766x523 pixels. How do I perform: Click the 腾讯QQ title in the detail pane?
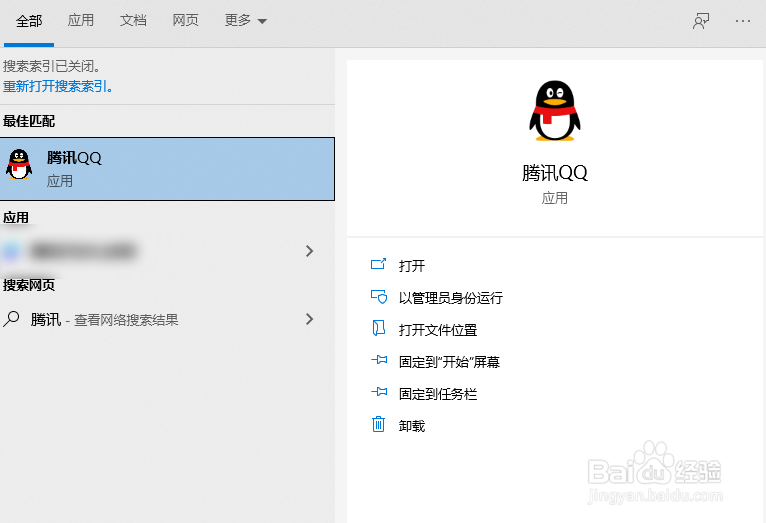click(x=554, y=173)
